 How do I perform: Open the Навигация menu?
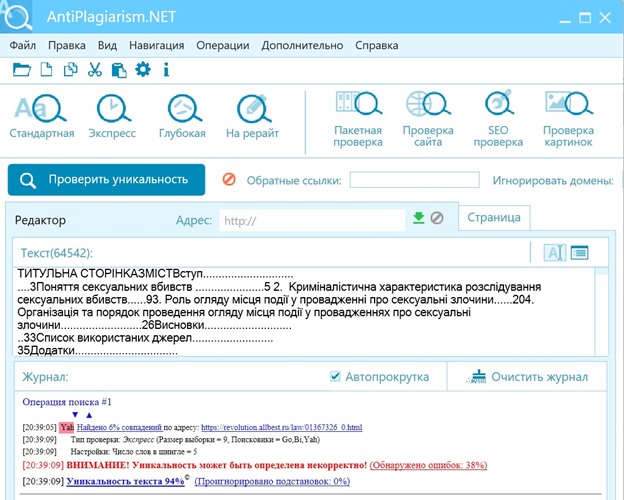pyautogui.click(x=156, y=45)
